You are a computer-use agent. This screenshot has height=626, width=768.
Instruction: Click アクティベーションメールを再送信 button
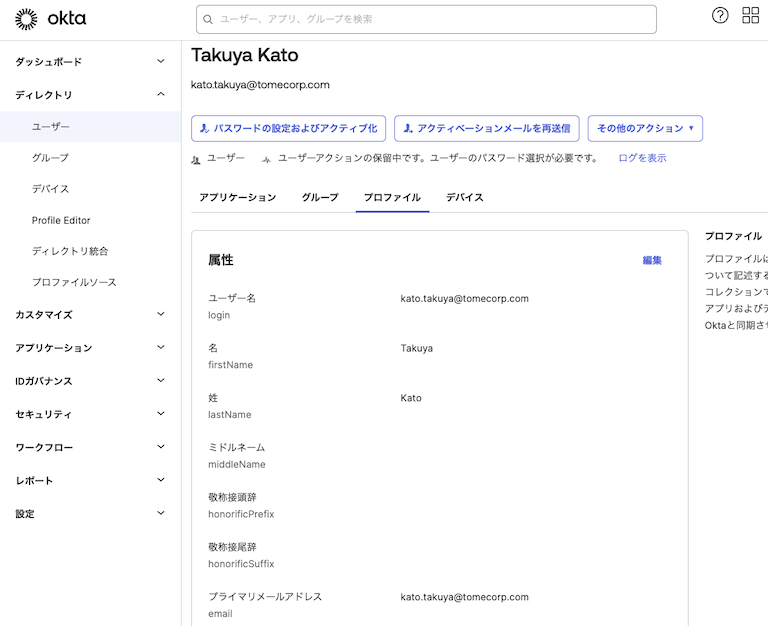487,128
